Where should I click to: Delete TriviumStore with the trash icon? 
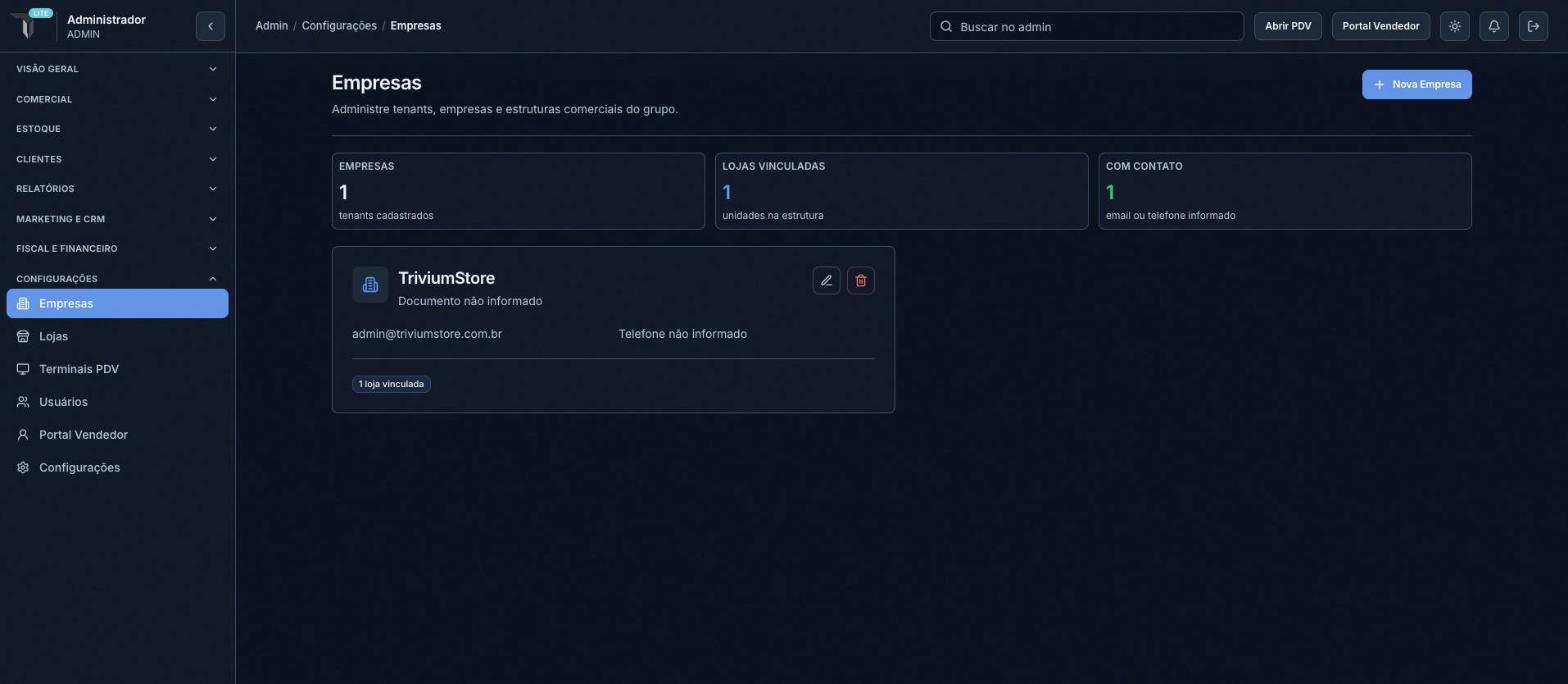pyautogui.click(x=861, y=281)
